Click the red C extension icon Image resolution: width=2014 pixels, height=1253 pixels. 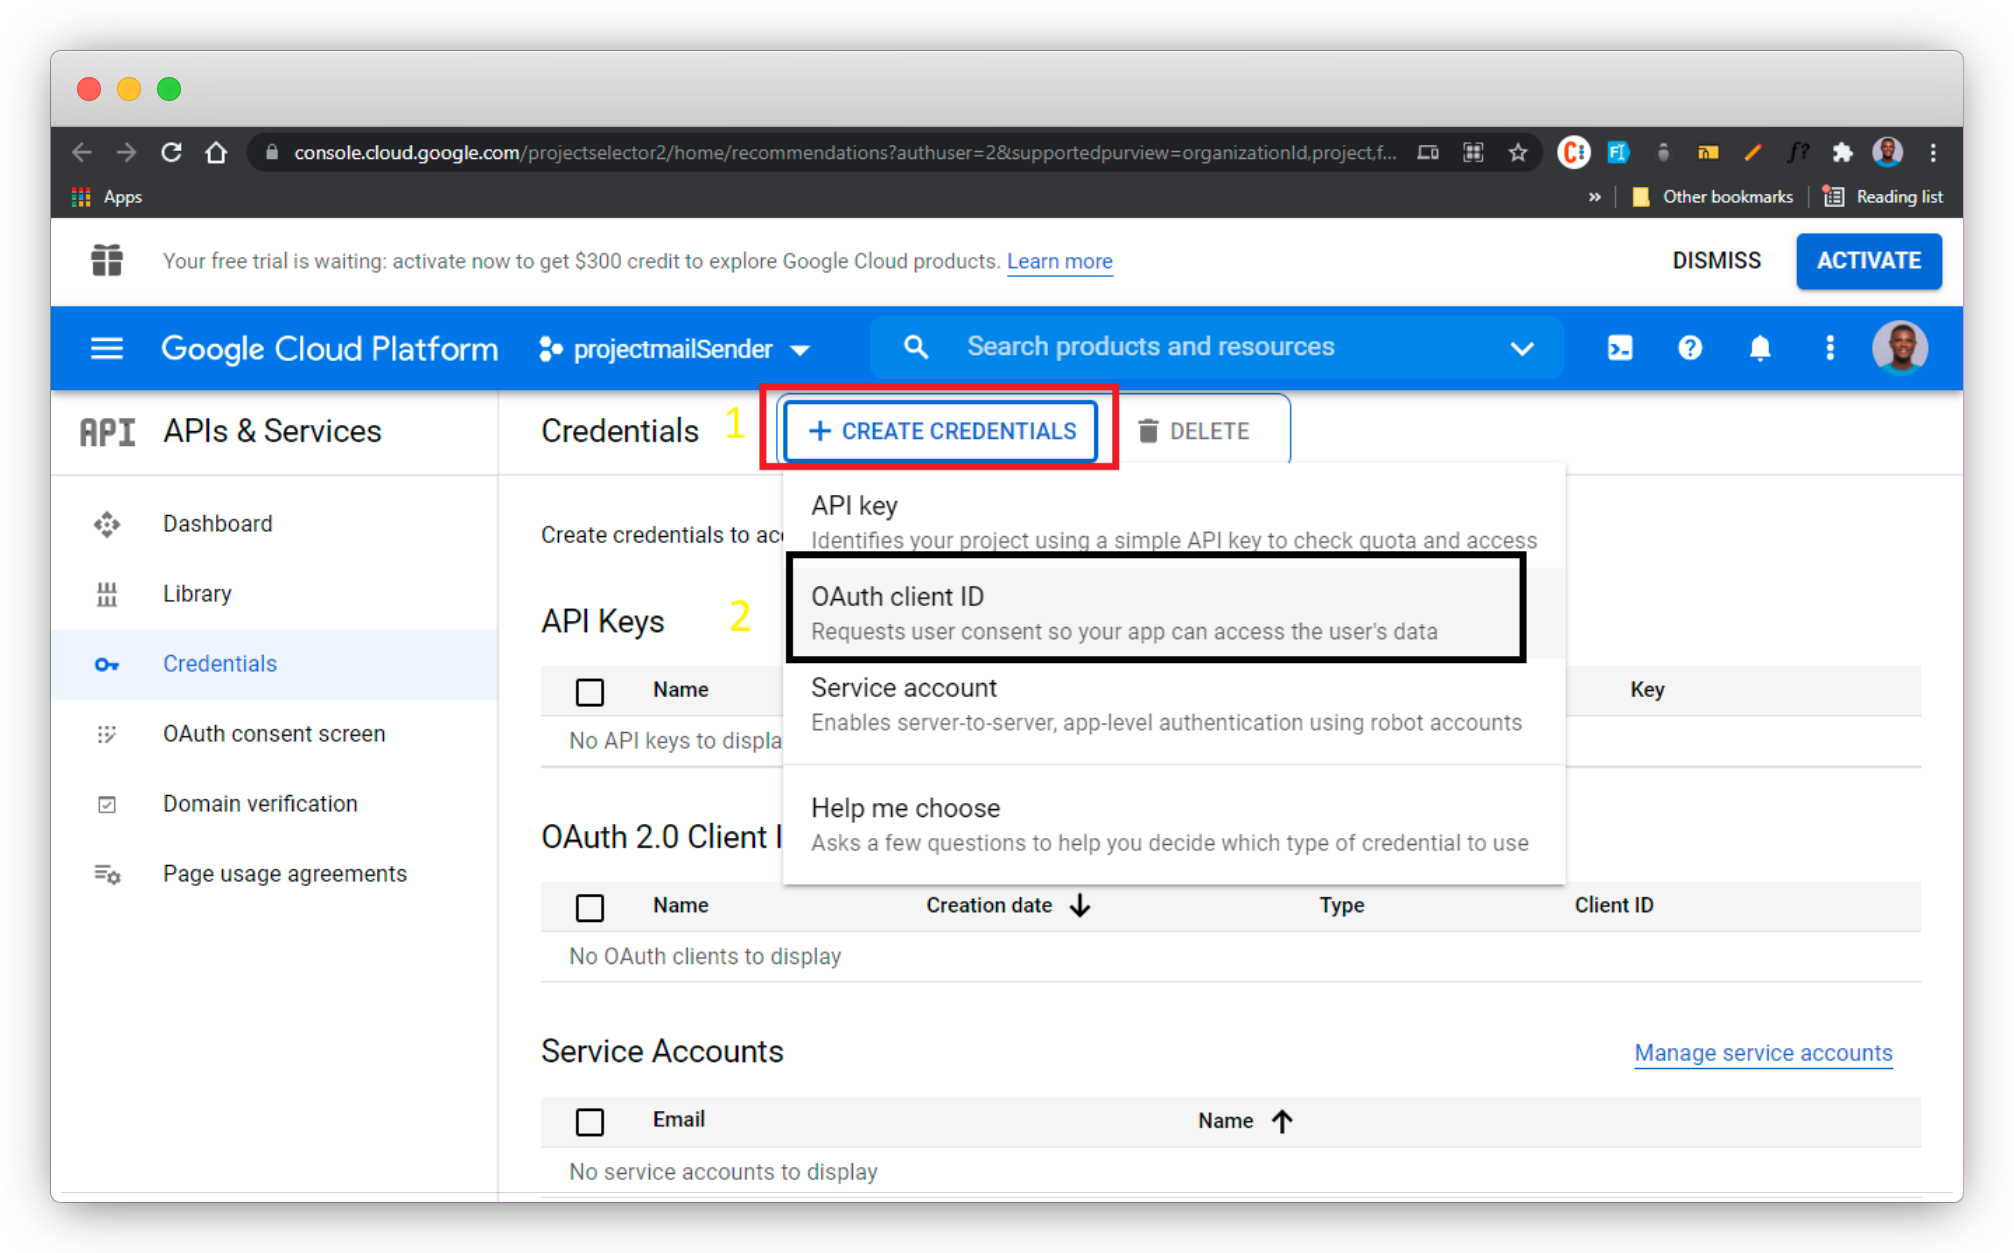1573,152
